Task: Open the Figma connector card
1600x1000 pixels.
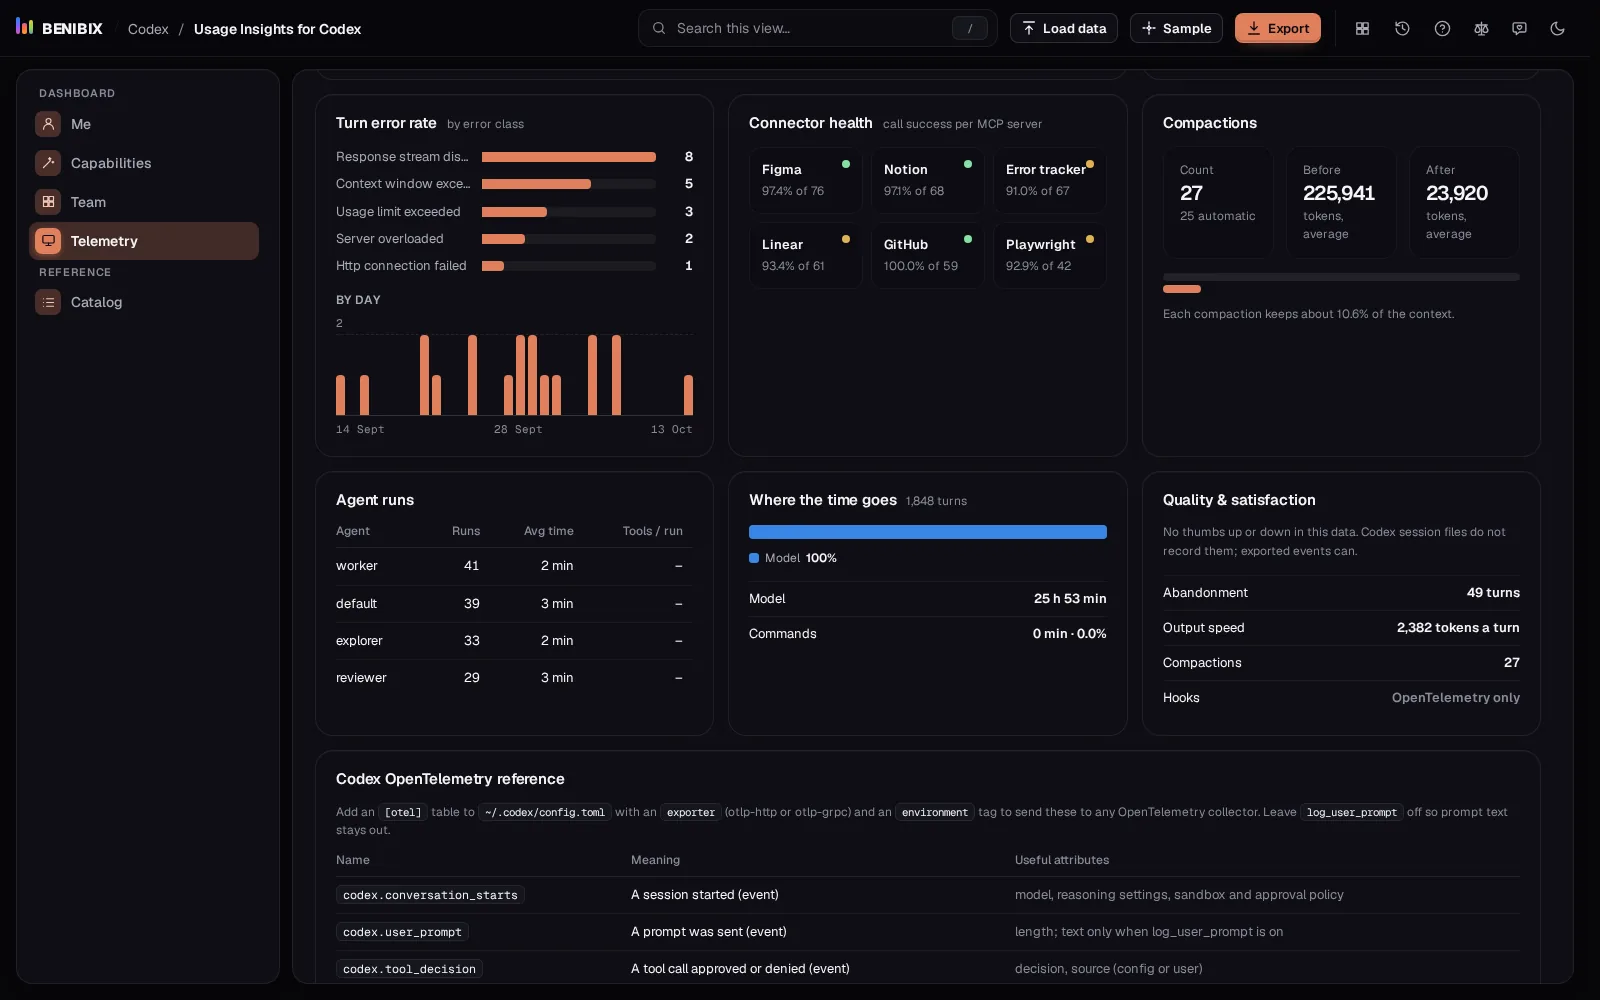Action: pos(805,180)
